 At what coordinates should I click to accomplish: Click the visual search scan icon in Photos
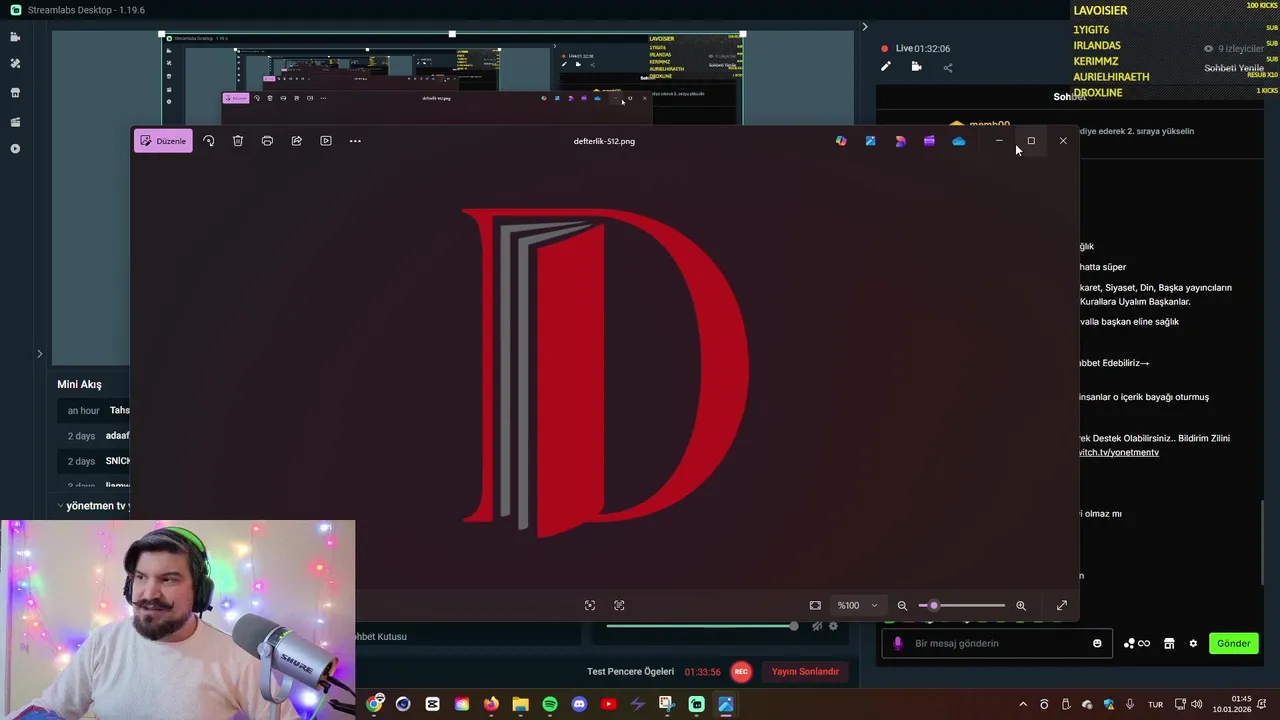coord(590,605)
